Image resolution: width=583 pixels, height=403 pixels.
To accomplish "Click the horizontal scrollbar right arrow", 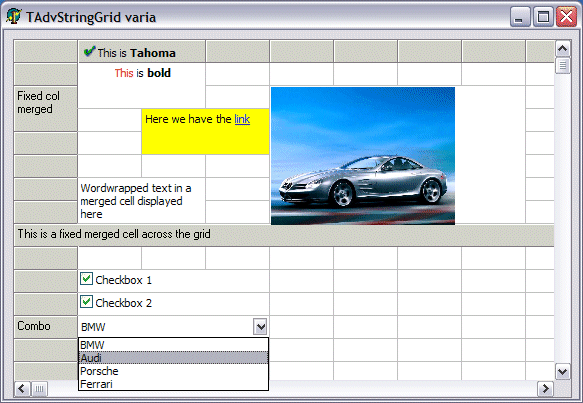I will (545, 389).
